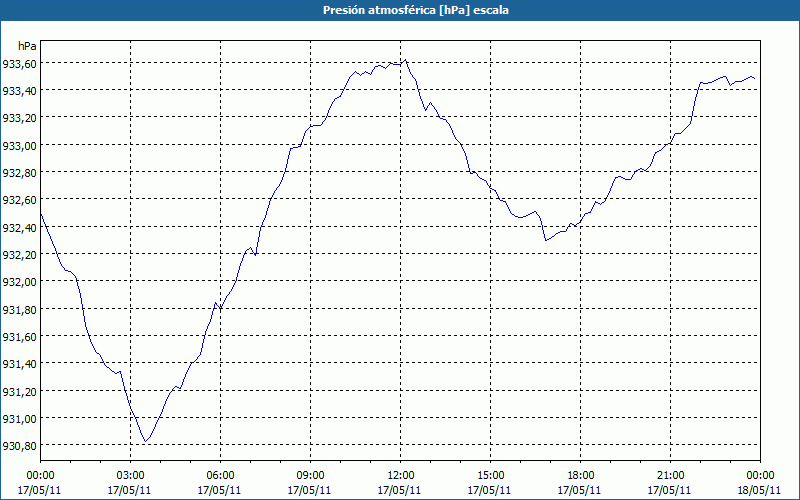
Task: Click the 930,80 pressure axis label
Action: tap(19, 446)
